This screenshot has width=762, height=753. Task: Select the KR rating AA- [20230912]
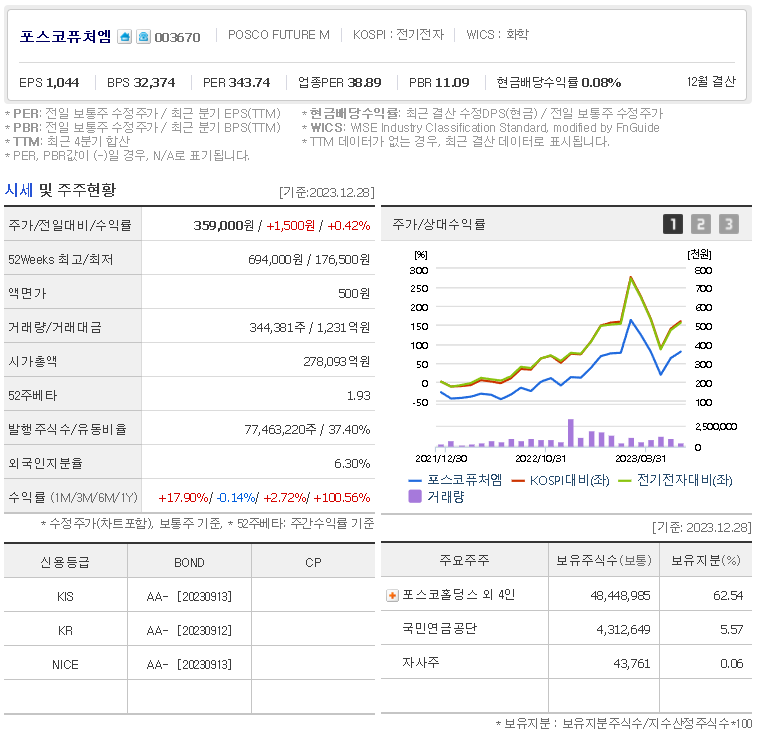(189, 630)
